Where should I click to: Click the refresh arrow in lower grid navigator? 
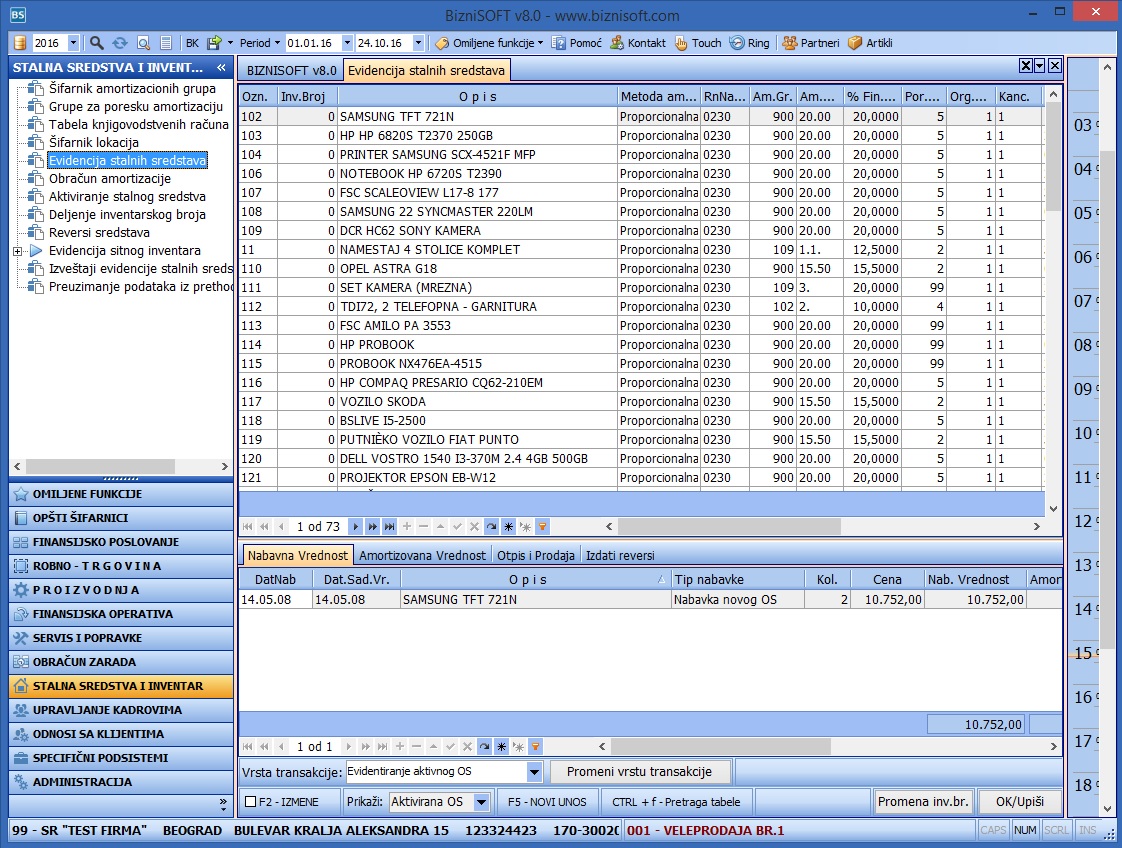[x=484, y=746]
